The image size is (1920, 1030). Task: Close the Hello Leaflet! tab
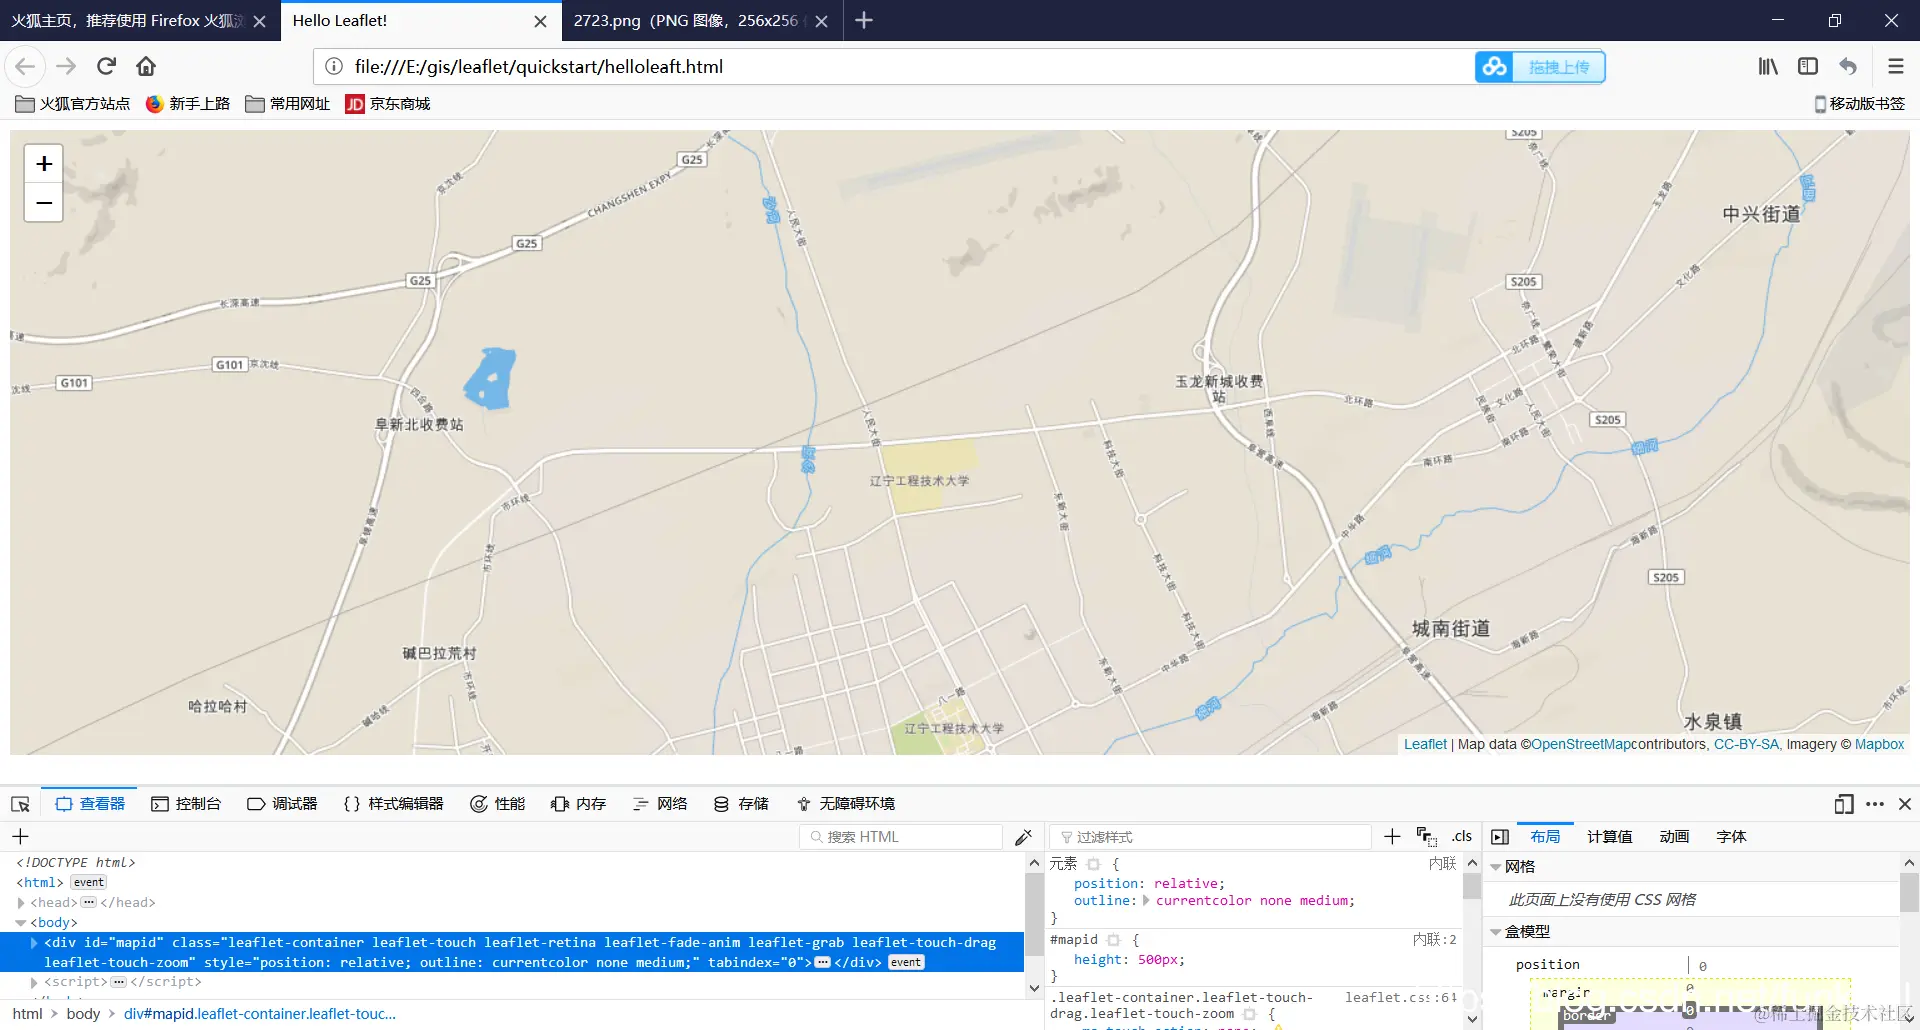540,21
